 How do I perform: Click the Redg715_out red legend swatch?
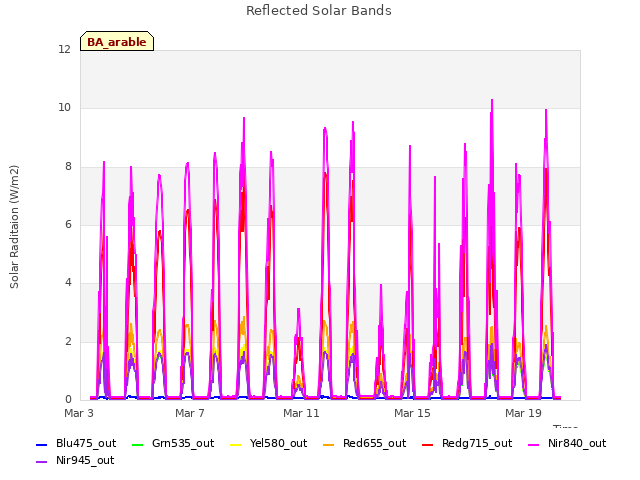[427, 444]
